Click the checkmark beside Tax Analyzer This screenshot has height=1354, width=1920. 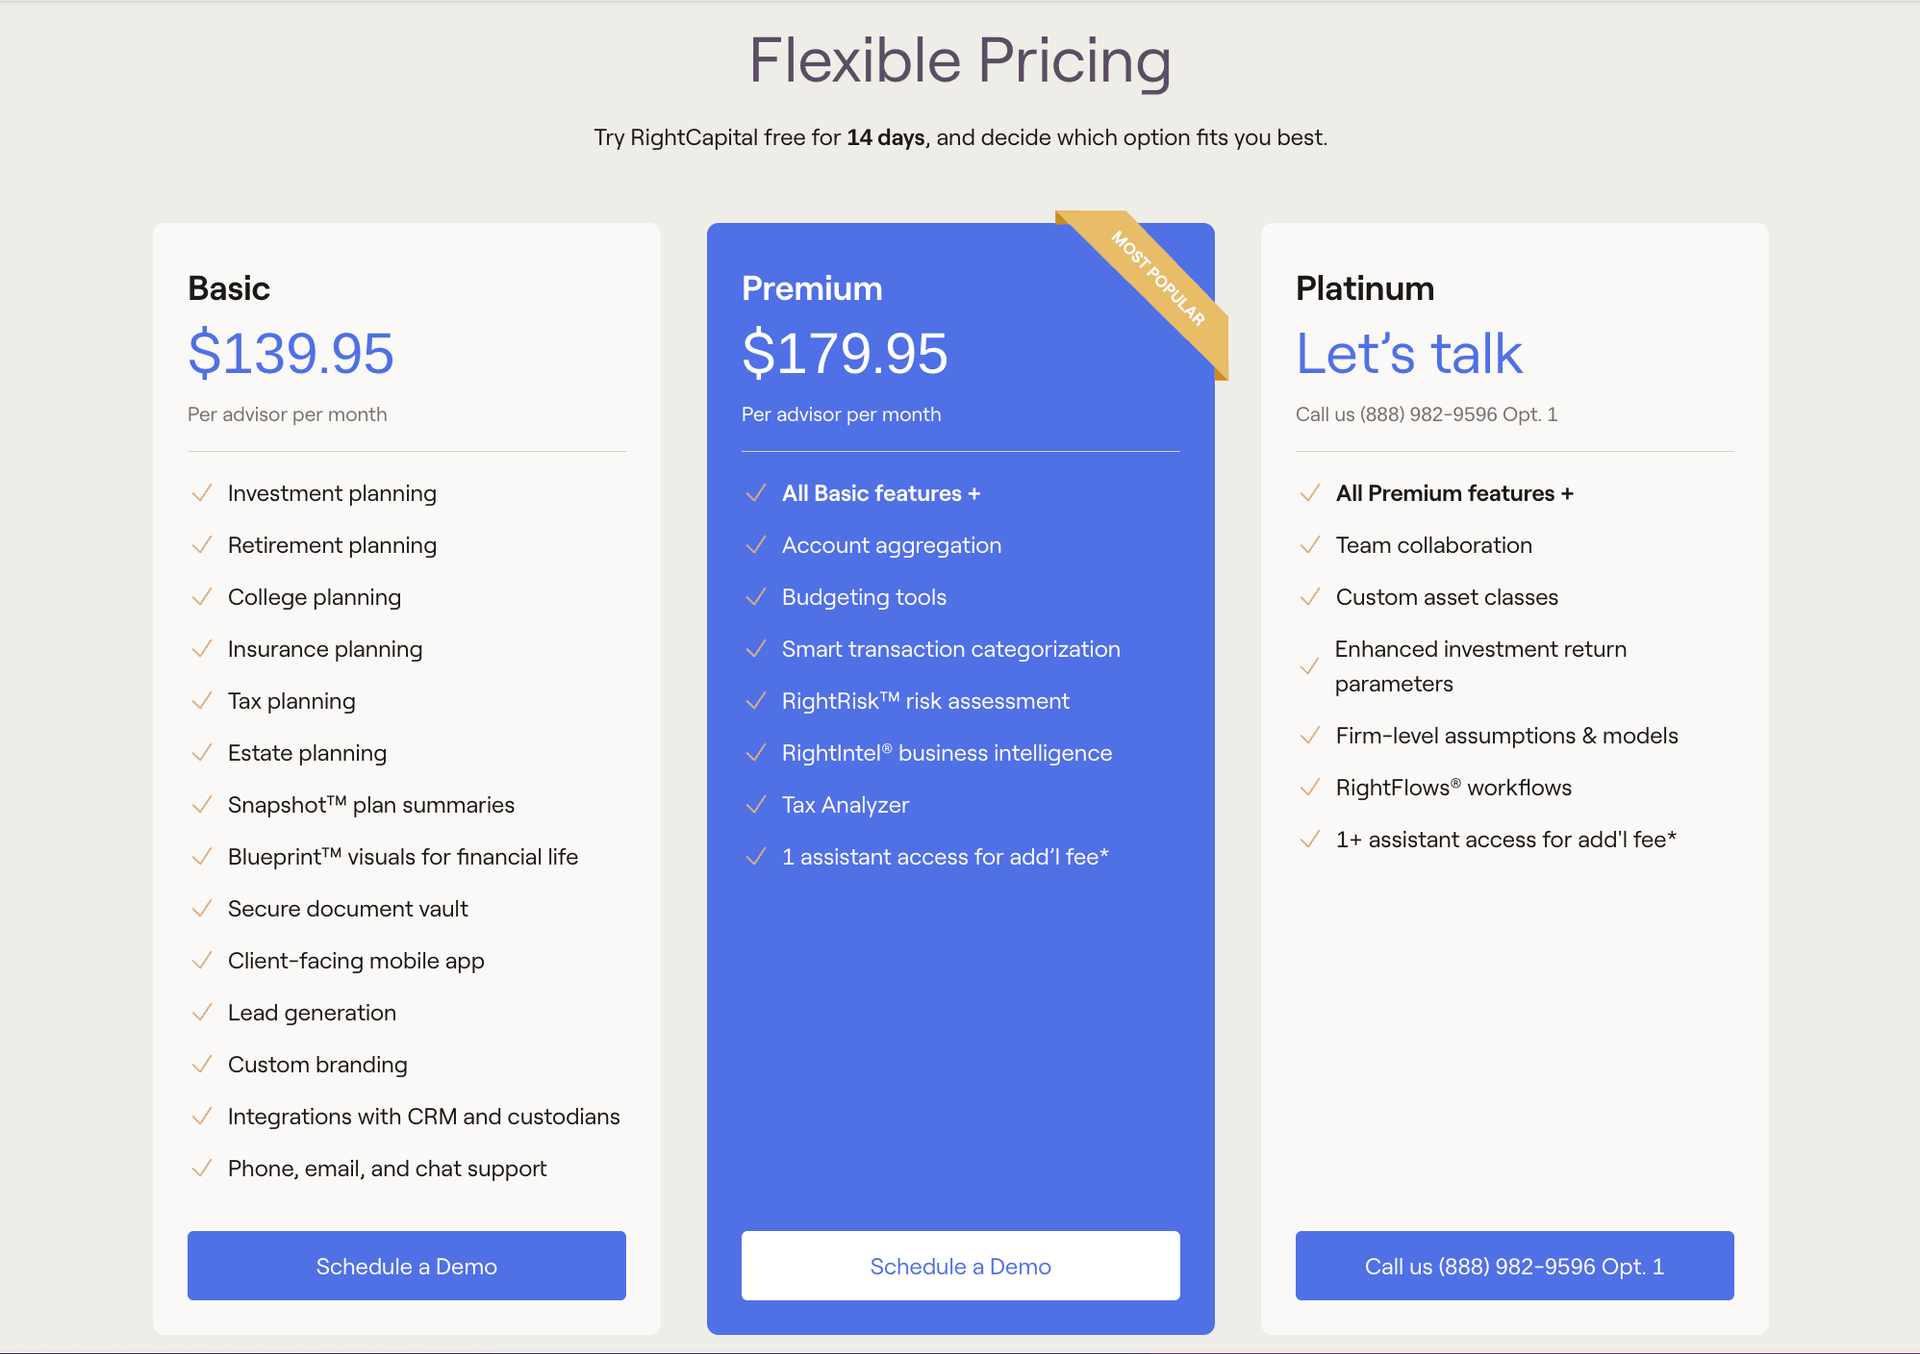pyautogui.click(x=756, y=805)
